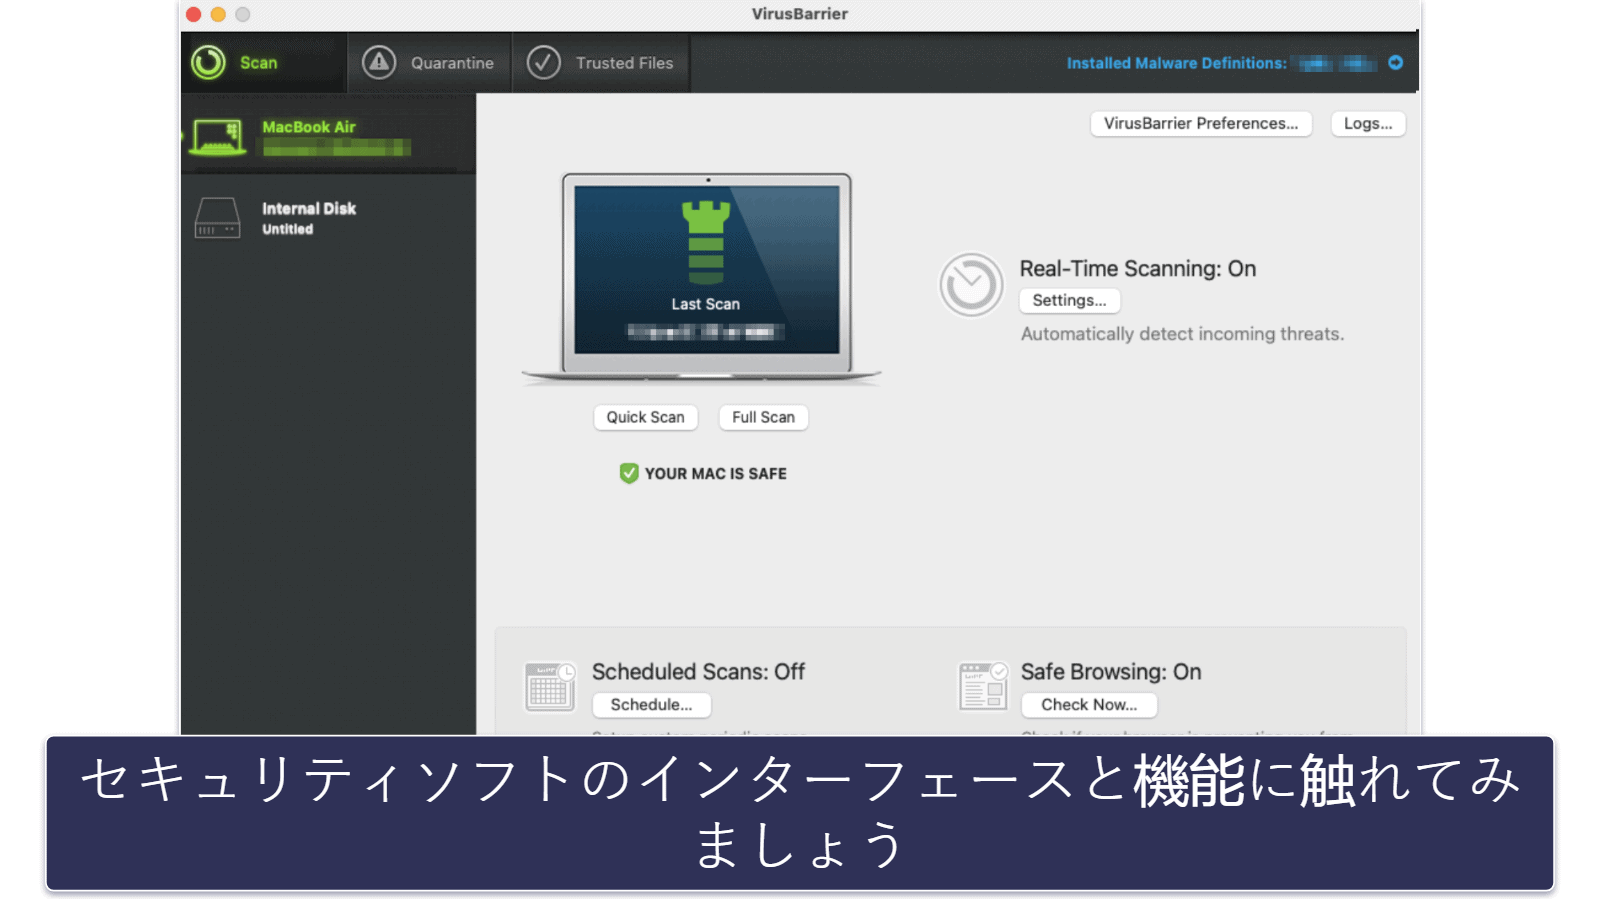The image size is (1599, 899).
Task: Open the Logs window
Action: pyautogui.click(x=1368, y=123)
